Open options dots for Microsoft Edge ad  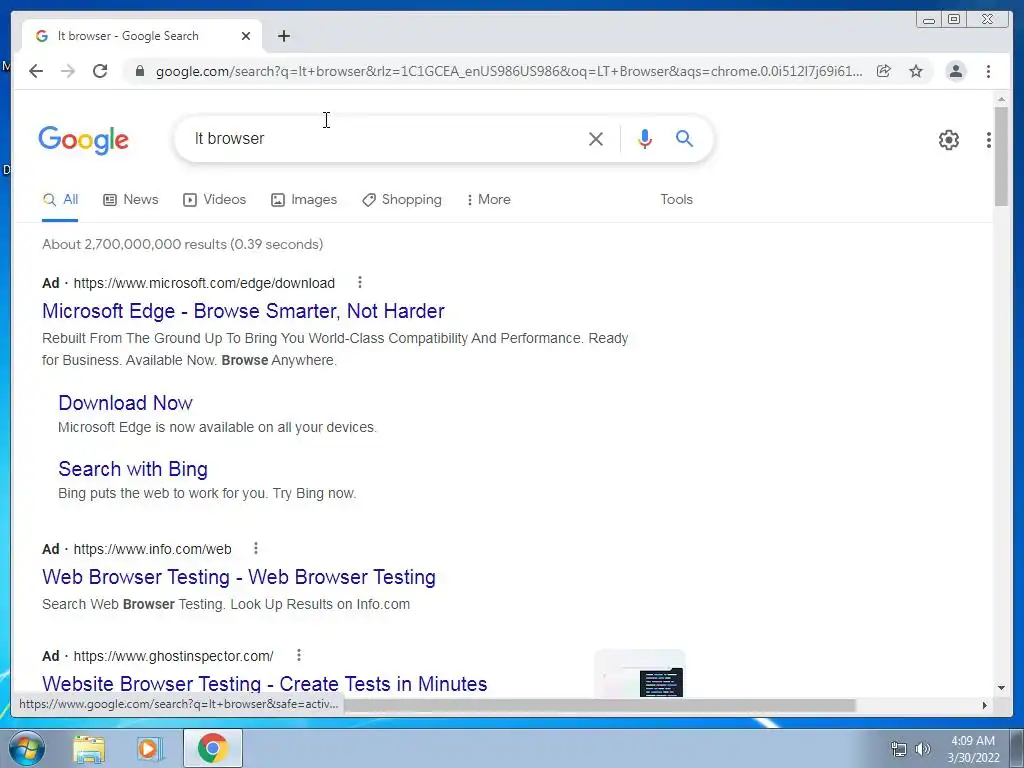(x=360, y=282)
